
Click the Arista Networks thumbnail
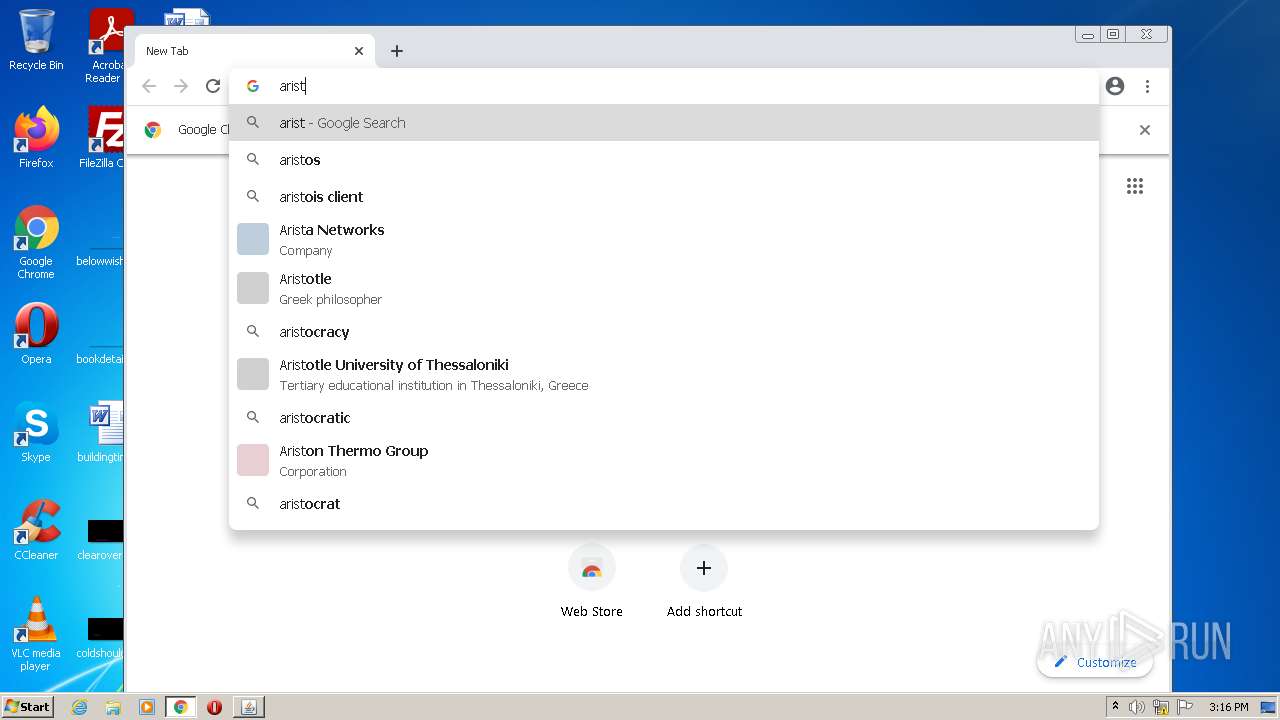(253, 239)
